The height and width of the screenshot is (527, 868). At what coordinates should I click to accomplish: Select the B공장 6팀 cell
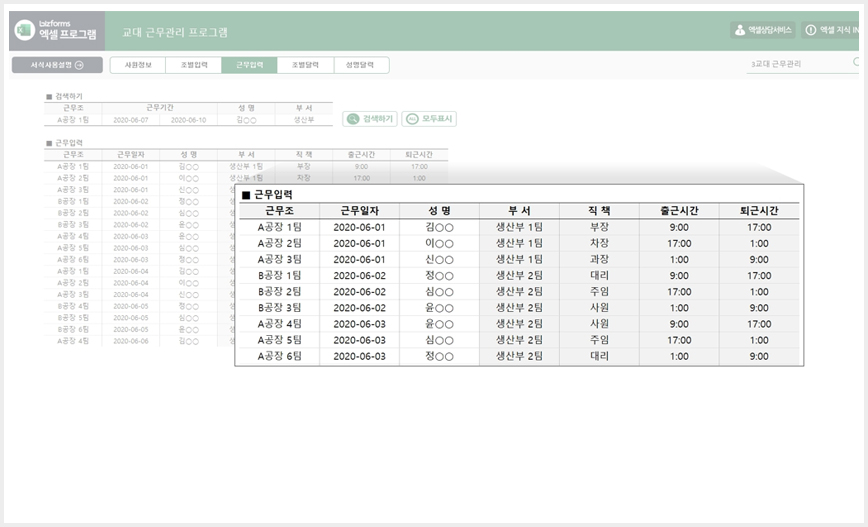coord(73,329)
